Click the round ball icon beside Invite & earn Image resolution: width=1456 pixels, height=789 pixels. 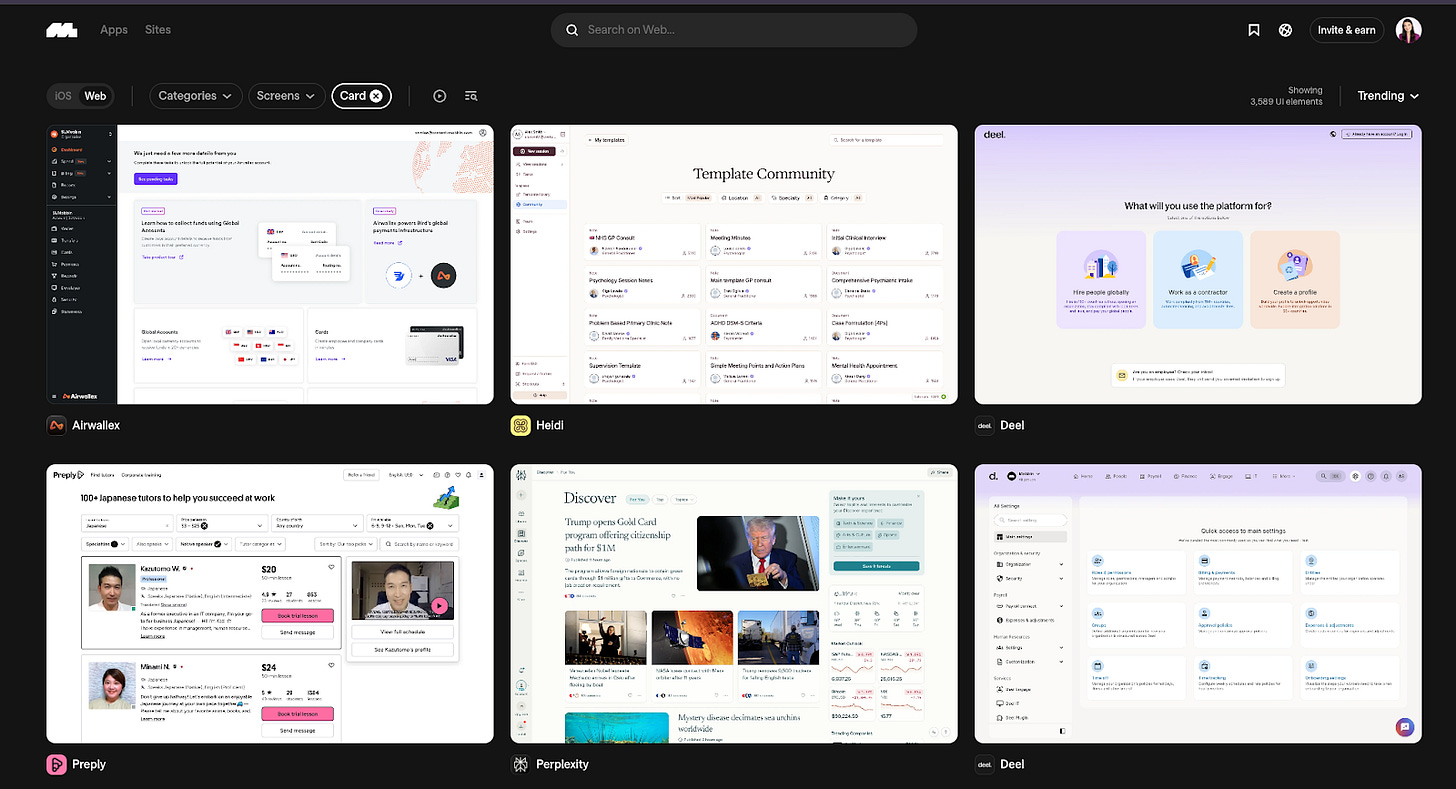1285,30
